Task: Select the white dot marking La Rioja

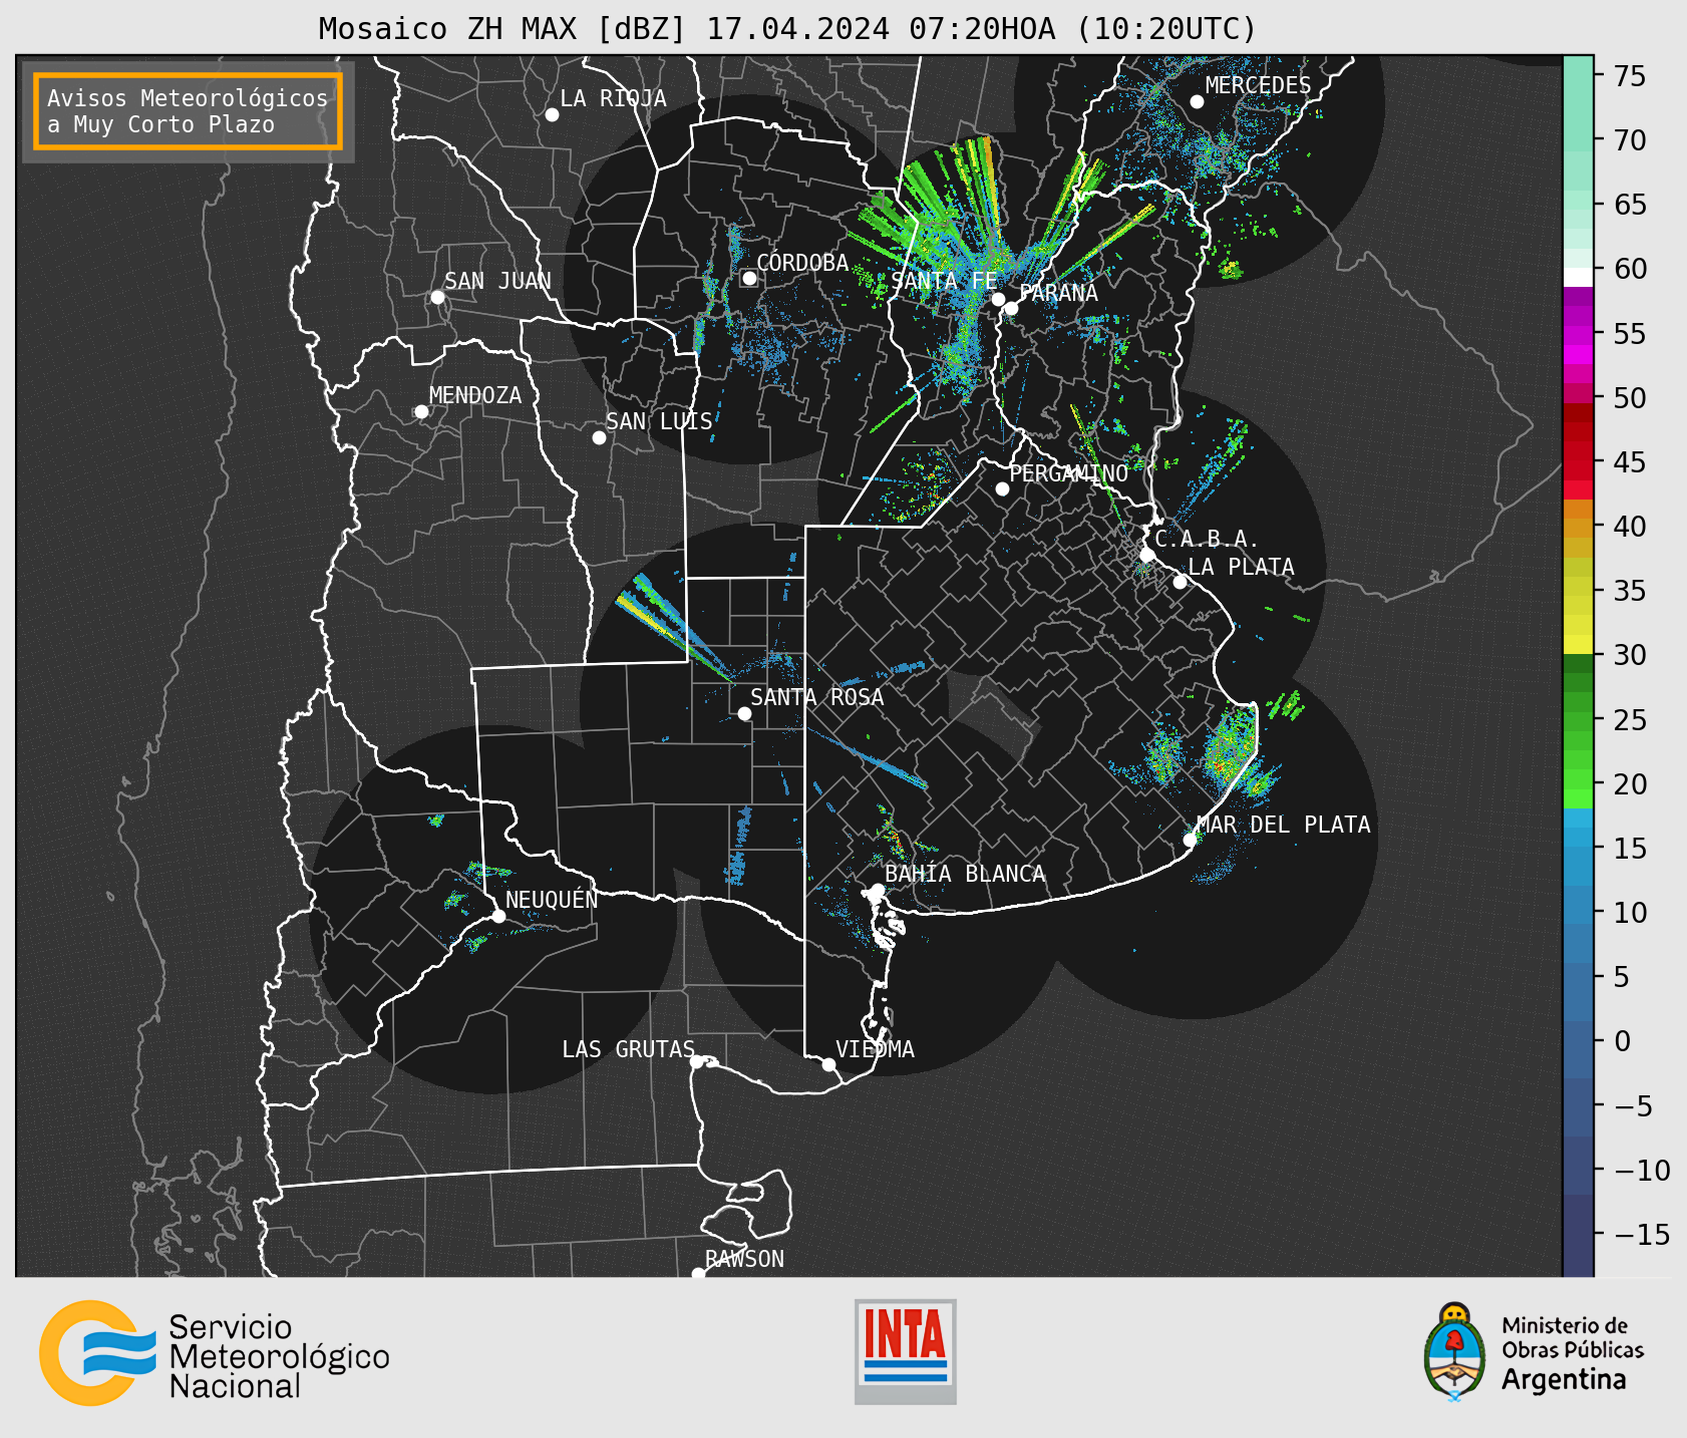Action: 552,115
